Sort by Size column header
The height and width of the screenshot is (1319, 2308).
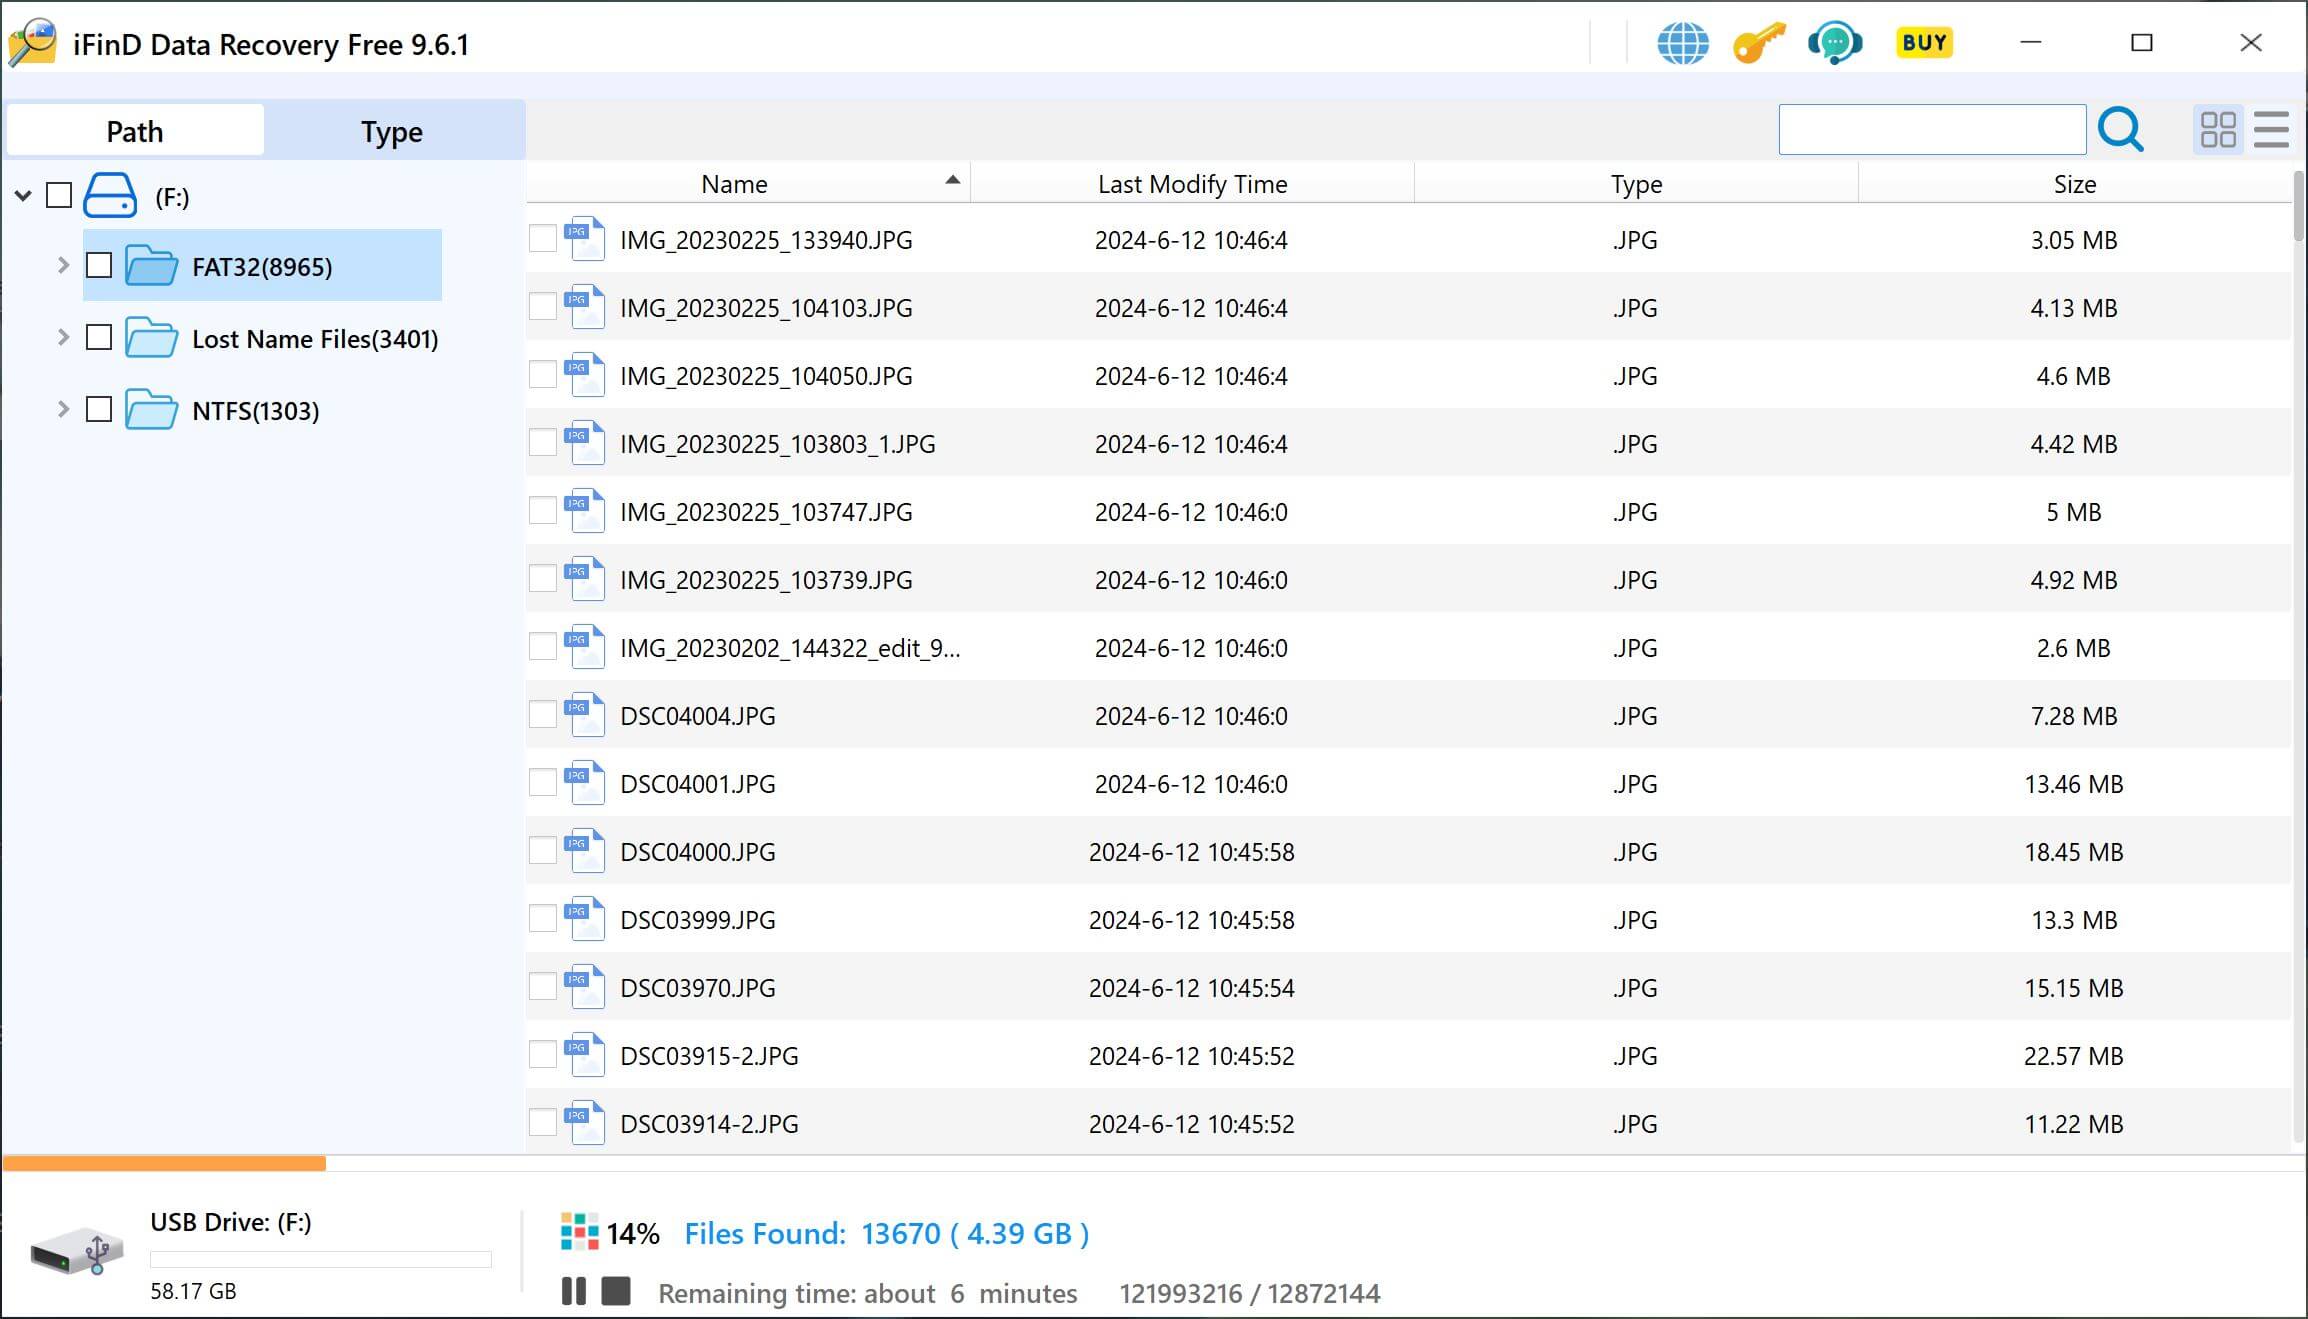pos(2075,184)
